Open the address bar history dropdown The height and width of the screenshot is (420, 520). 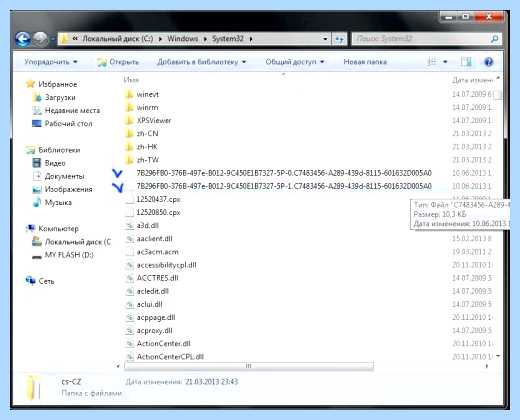[325, 39]
